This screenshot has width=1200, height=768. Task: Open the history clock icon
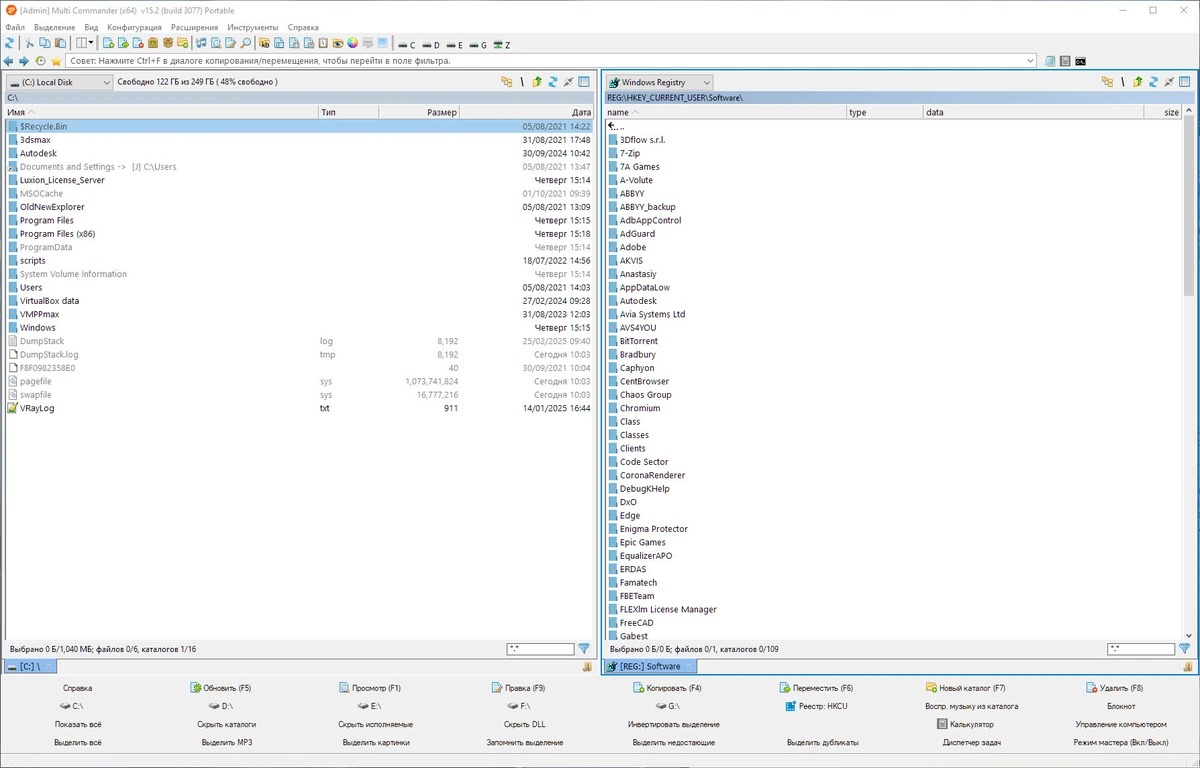[x=40, y=61]
